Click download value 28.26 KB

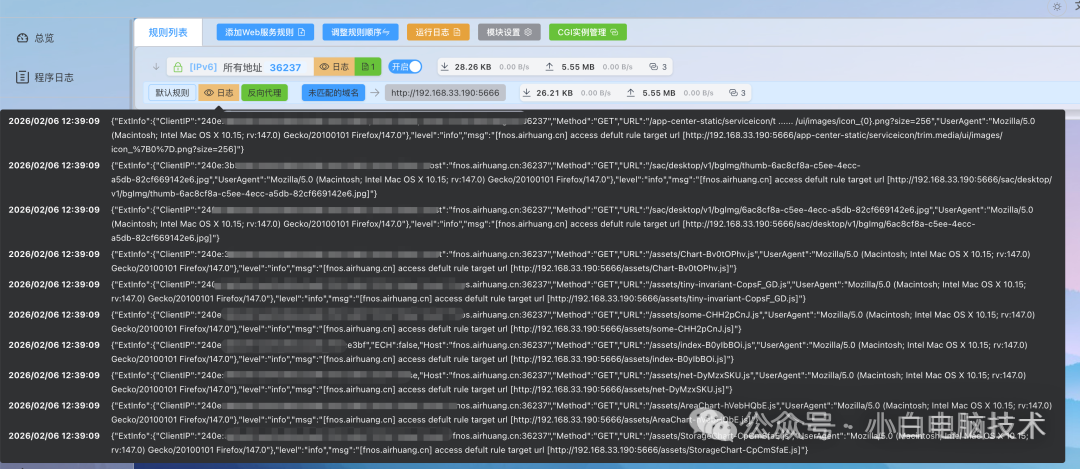coord(472,67)
